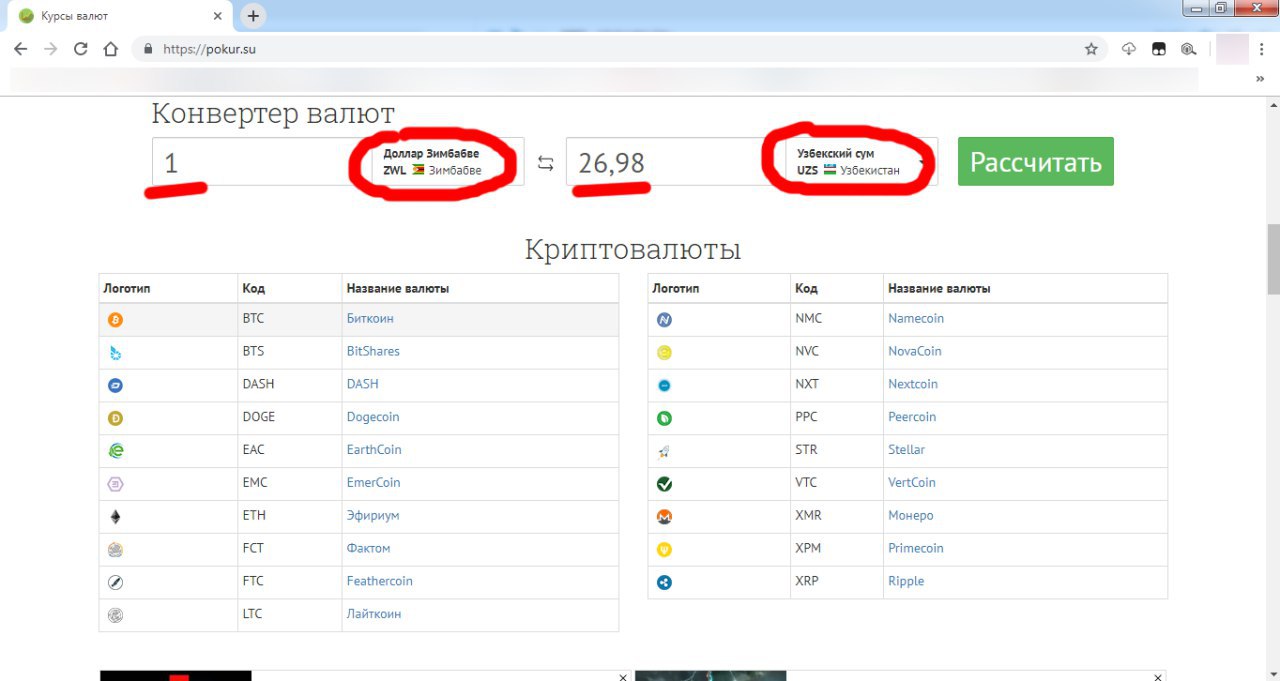The width and height of the screenshot is (1280, 681).
Task: Open a new browser tab
Action: [253, 16]
